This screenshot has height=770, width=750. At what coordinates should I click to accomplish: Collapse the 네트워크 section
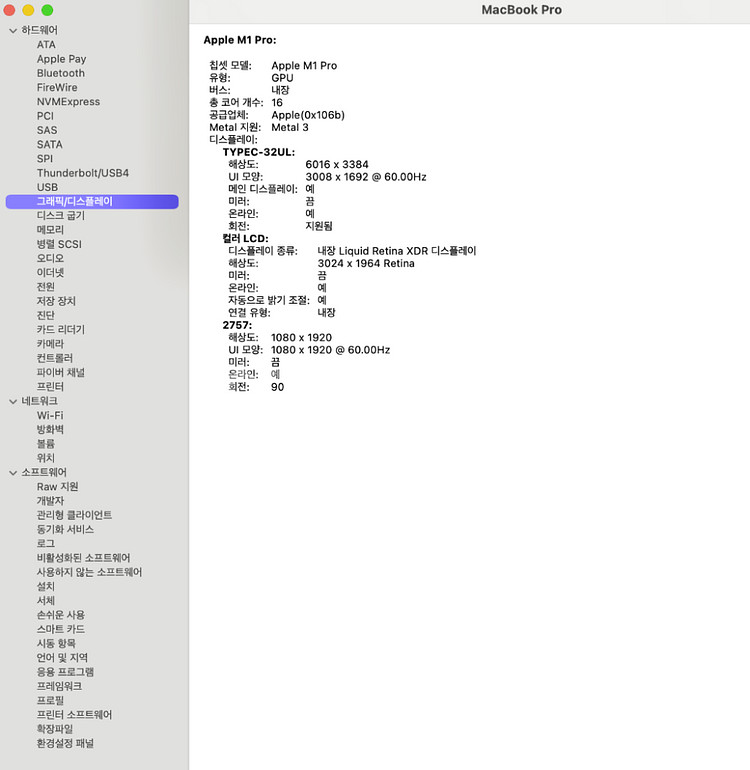(x=13, y=401)
